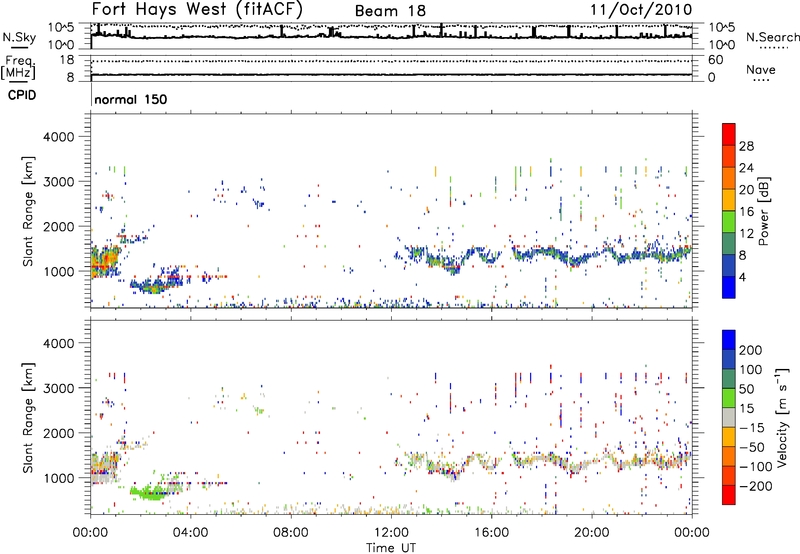The width and height of the screenshot is (800, 554).
Task: Click the left '10^5' noise axis label
Action: coord(61,27)
